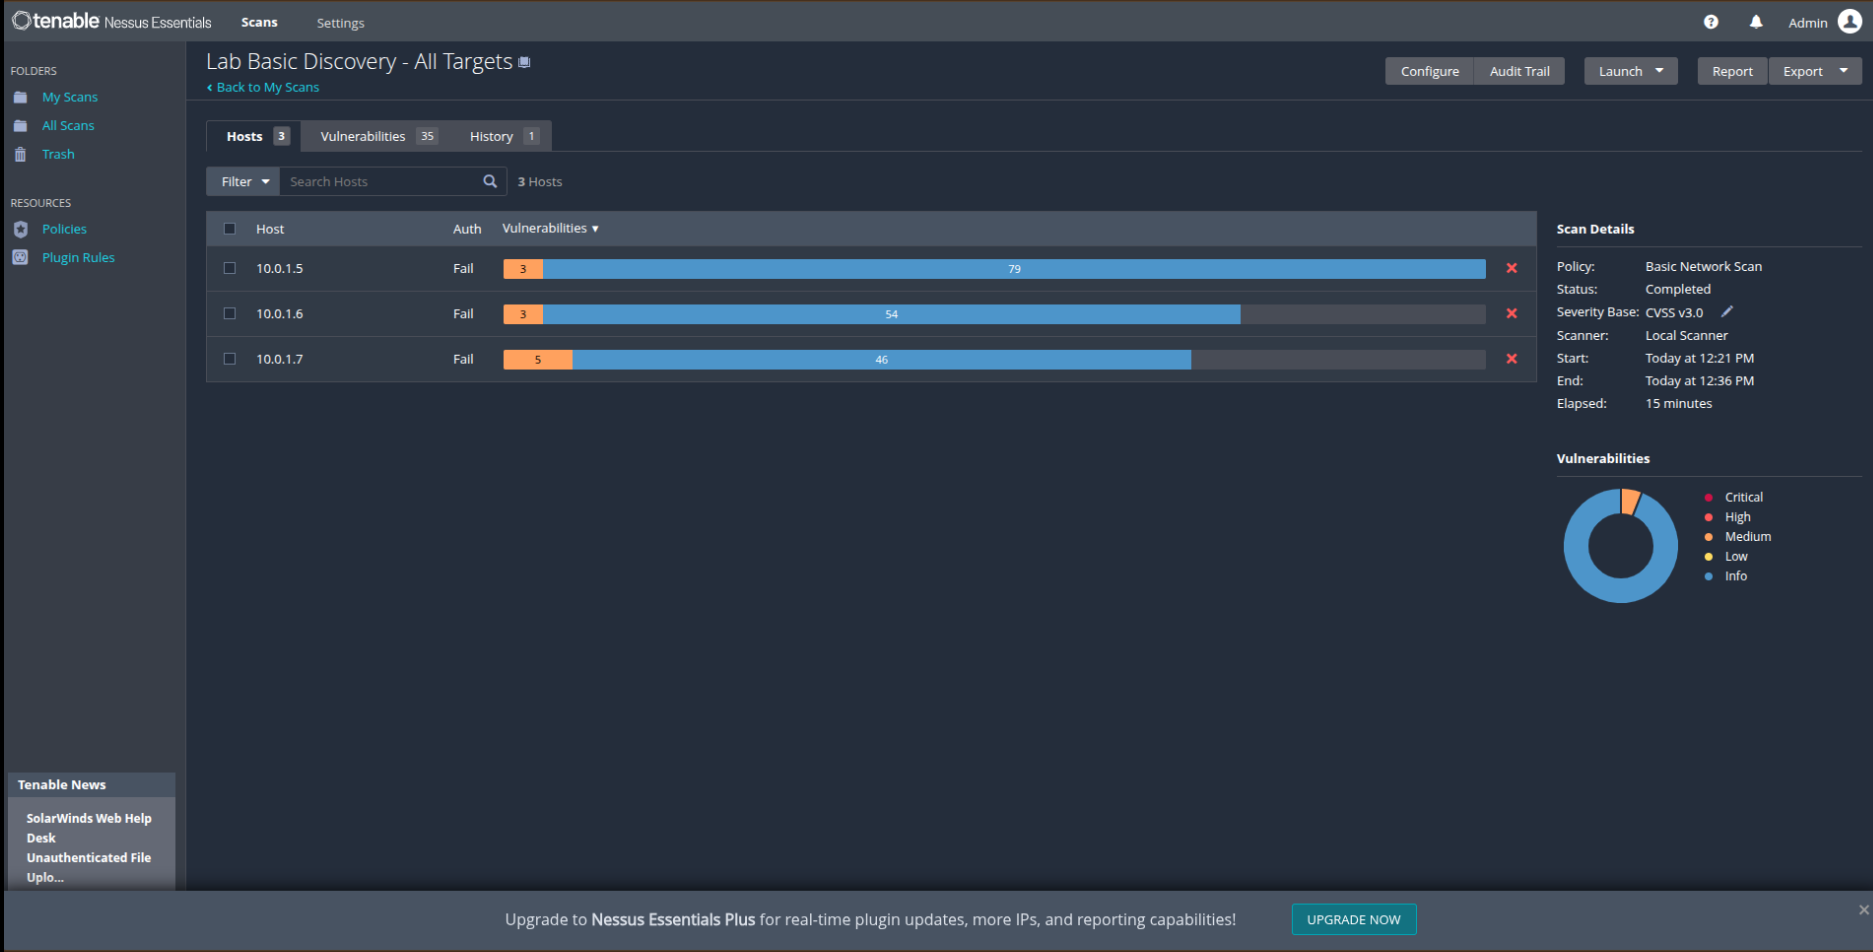Viewport: 1873px width, 952px height.
Task: Click the Tenable Nessus Essentials logo
Action: (112, 21)
